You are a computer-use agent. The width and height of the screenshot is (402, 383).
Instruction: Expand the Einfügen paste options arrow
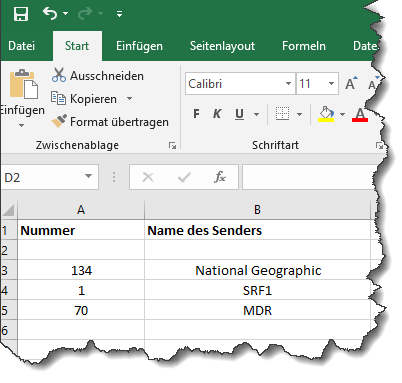[22, 125]
